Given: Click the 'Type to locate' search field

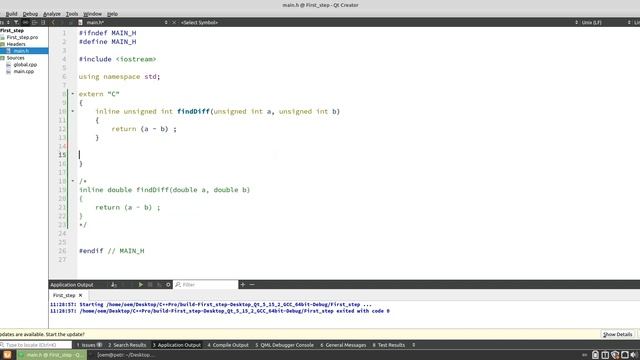Looking at the screenshot, I should click(36, 345).
